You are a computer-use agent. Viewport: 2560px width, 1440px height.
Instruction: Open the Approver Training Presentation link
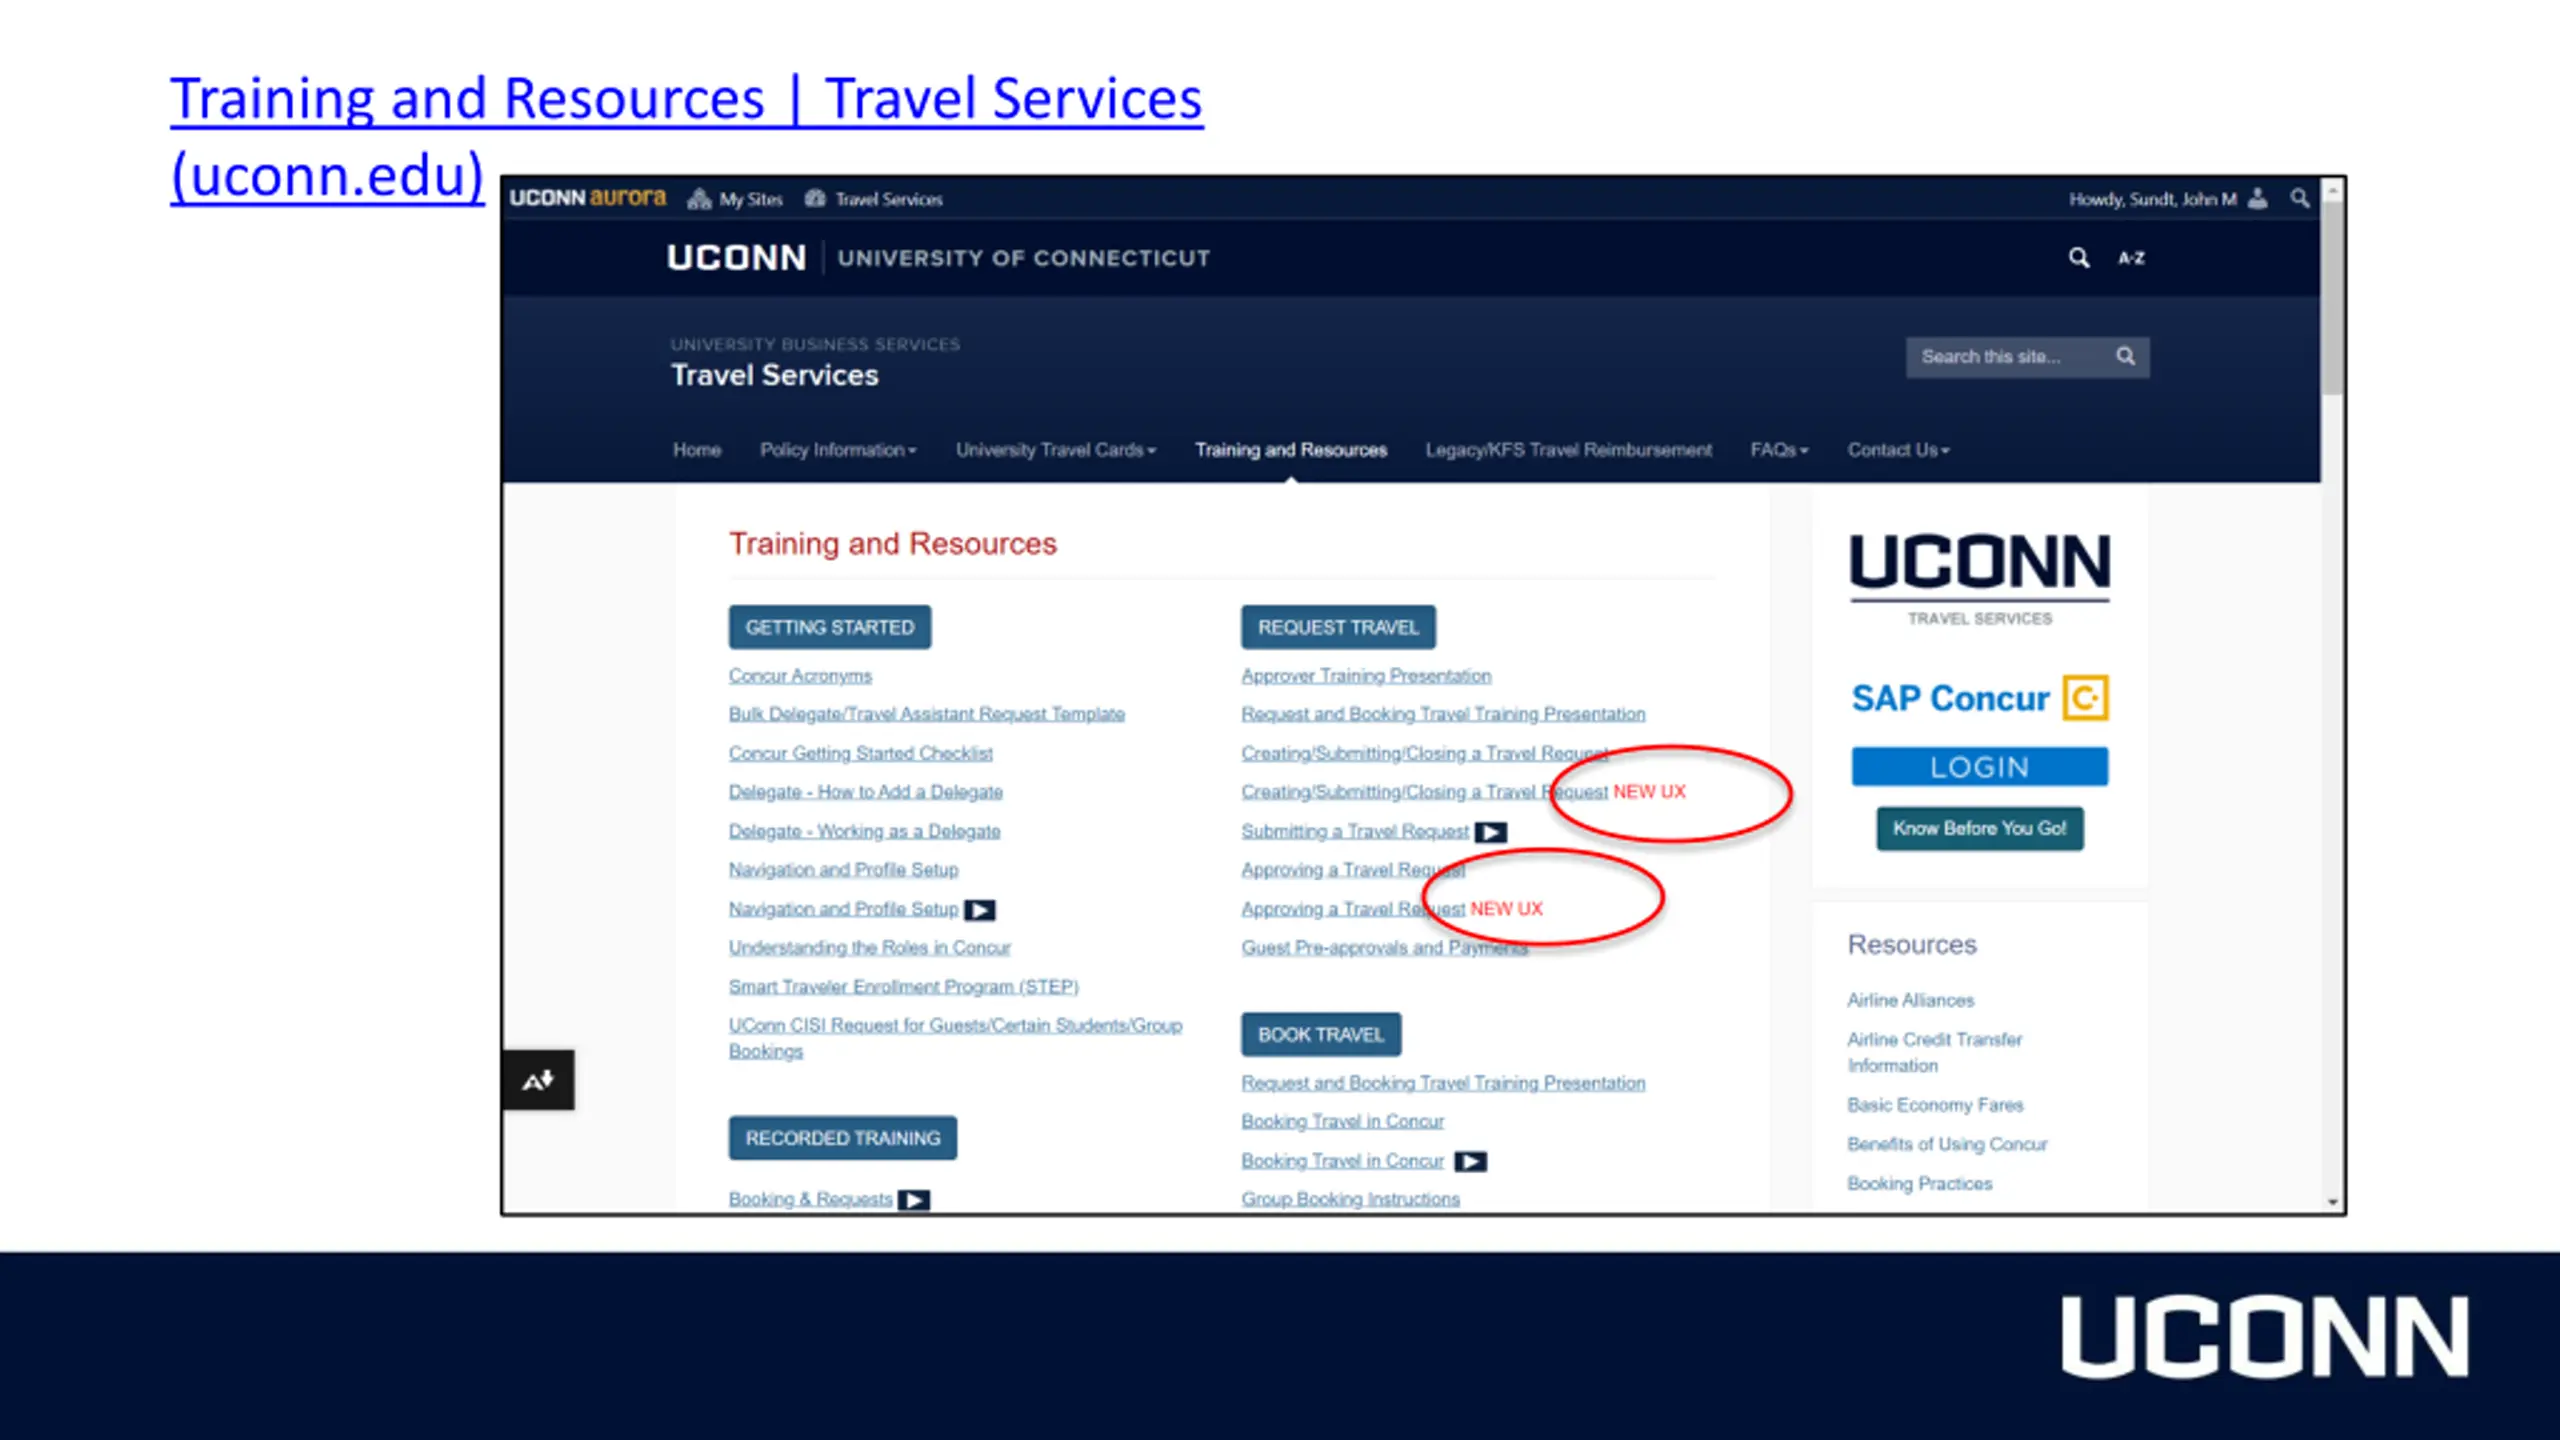coord(1366,676)
